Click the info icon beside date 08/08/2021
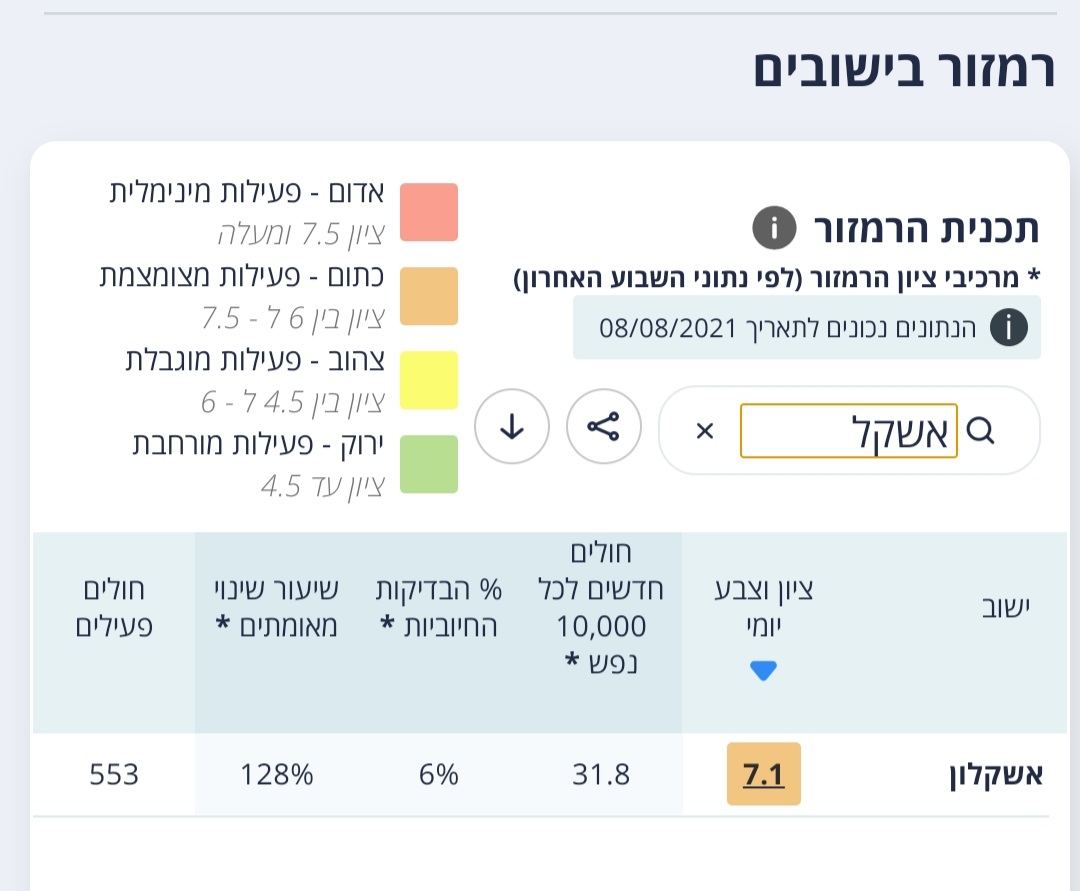1080x891 pixels. tap(1008, 328)
